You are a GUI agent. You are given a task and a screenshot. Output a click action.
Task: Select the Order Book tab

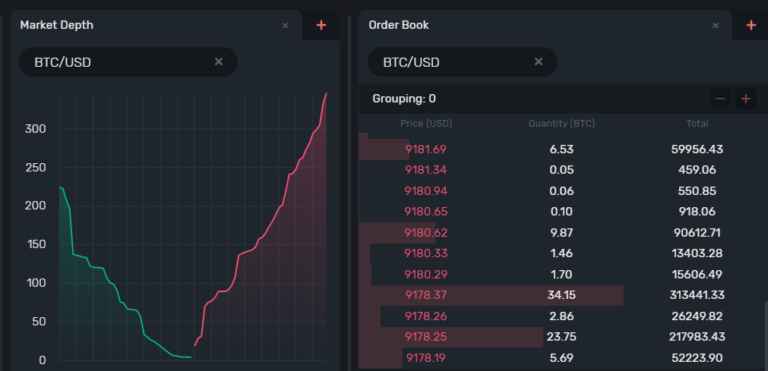[x=545, y=25]
